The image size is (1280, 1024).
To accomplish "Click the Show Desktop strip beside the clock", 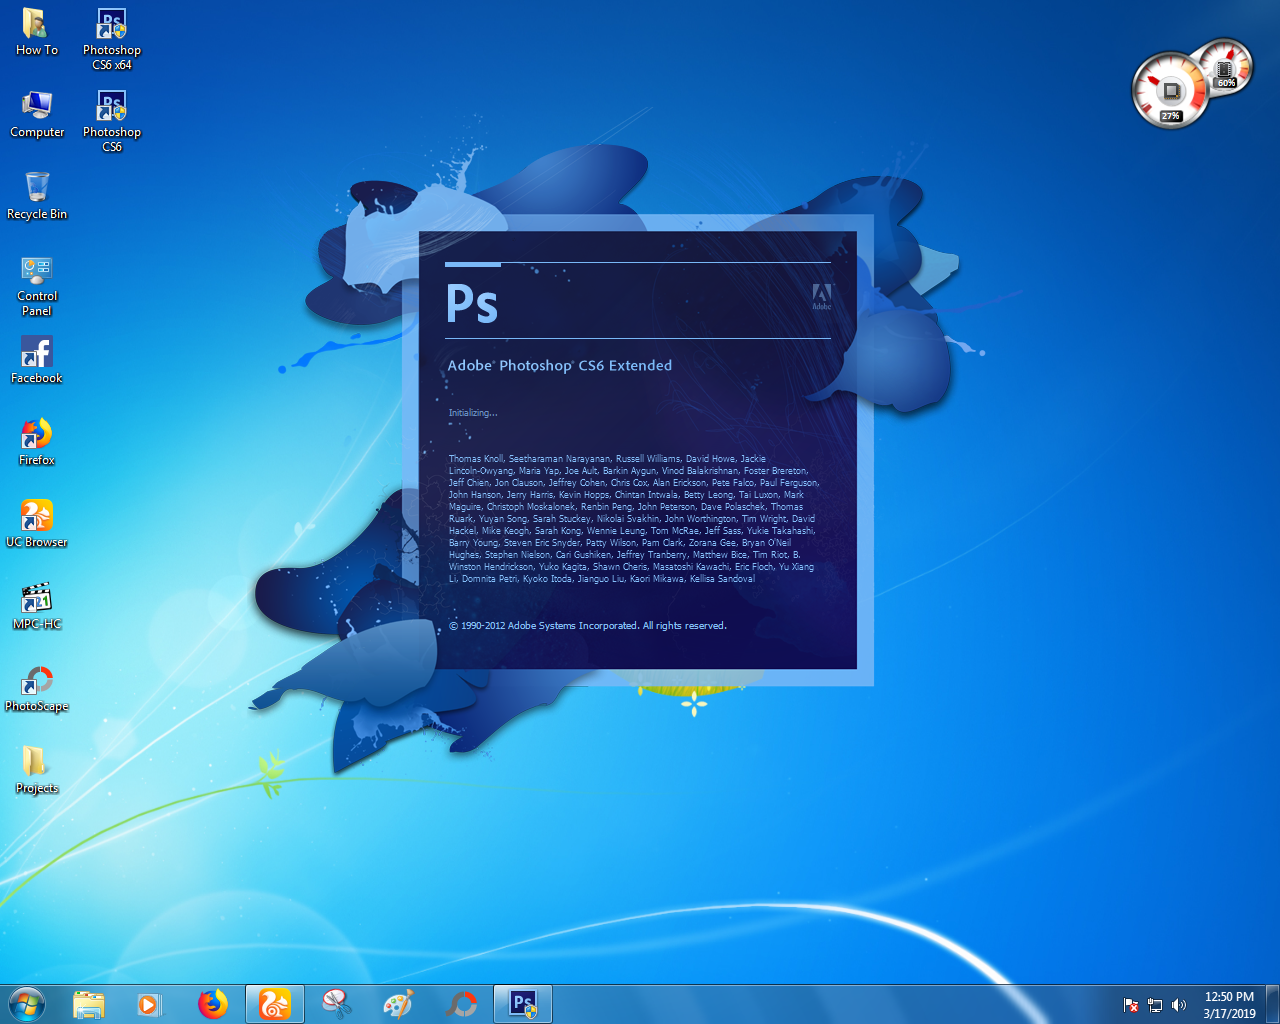I will pos(1272,1004).
